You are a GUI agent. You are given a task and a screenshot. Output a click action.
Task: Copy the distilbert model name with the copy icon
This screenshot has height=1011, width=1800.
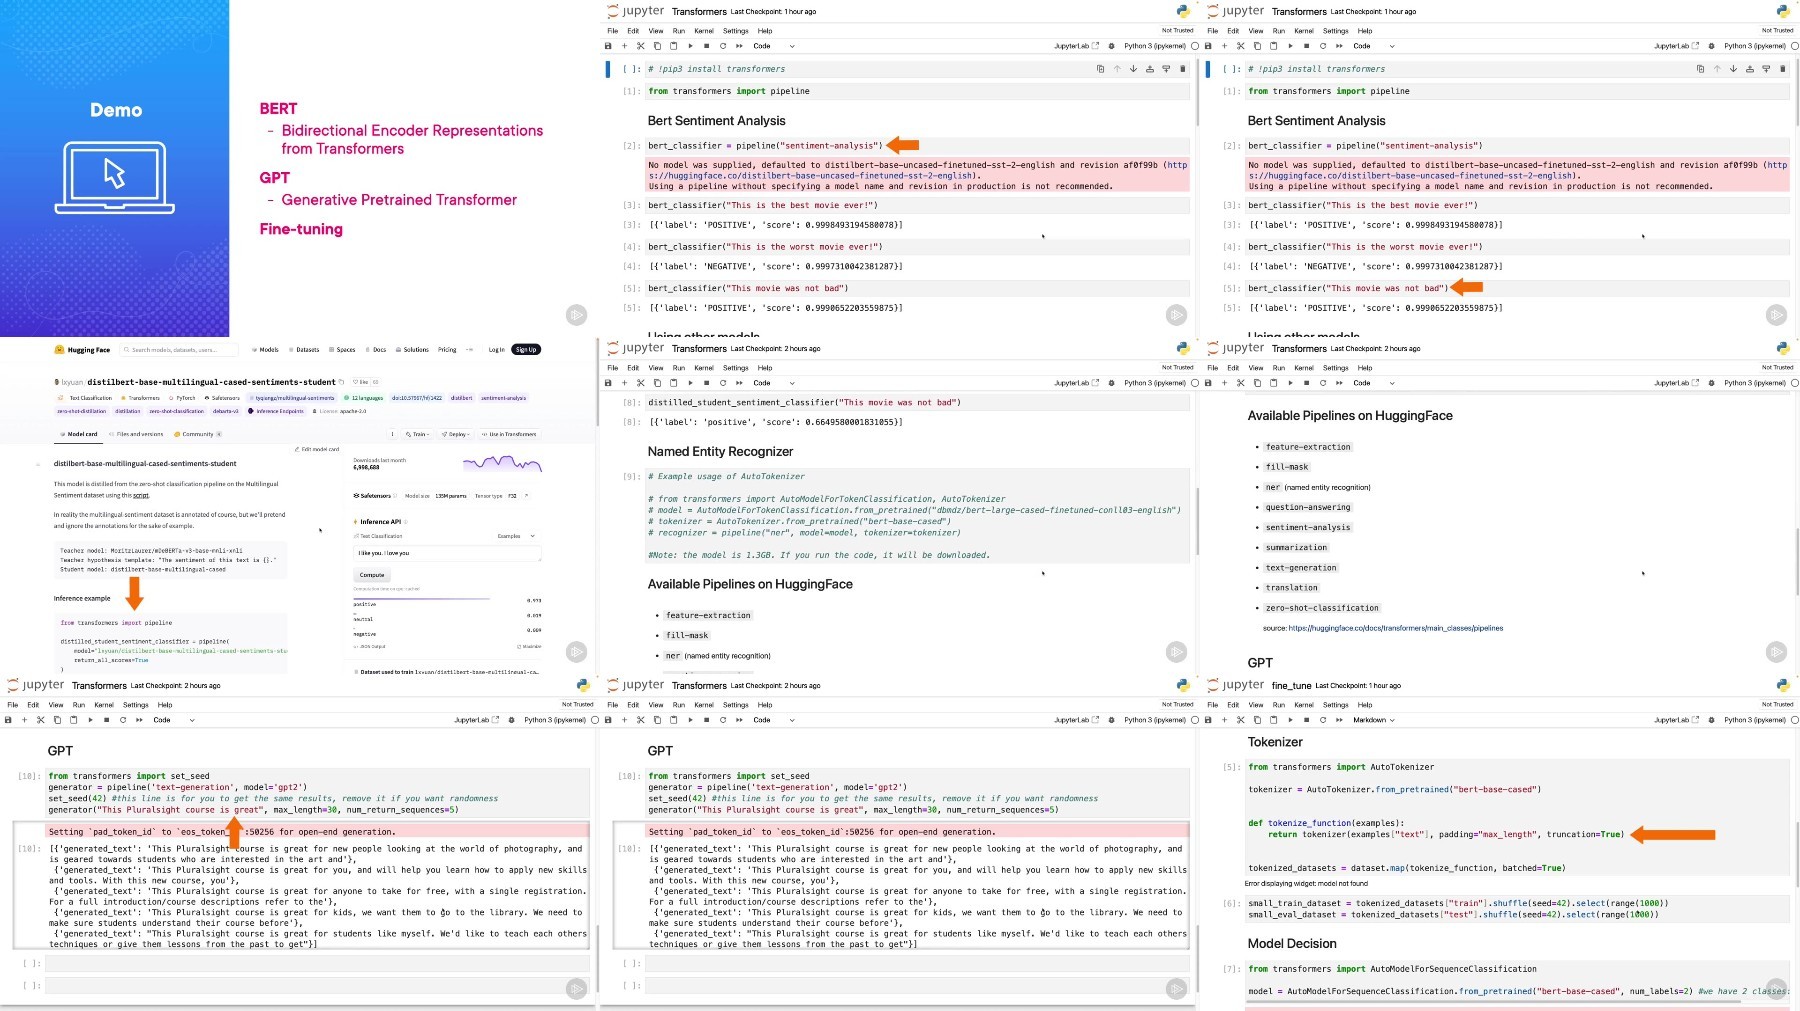click(x=341, y=382)
